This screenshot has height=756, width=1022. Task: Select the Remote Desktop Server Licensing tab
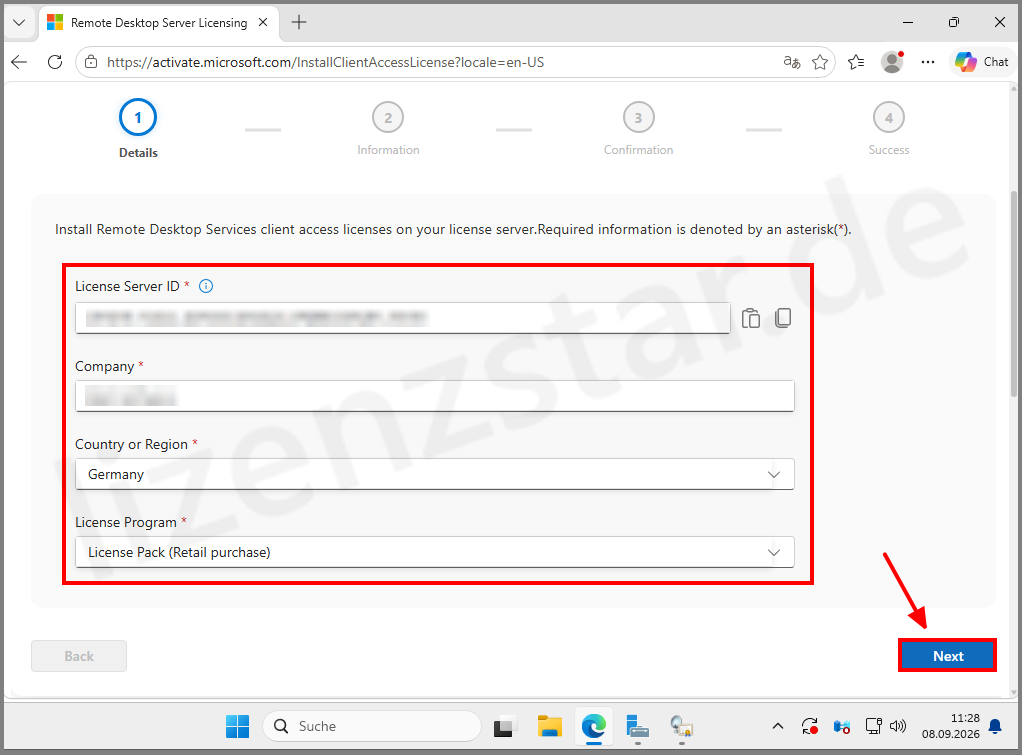159,23
